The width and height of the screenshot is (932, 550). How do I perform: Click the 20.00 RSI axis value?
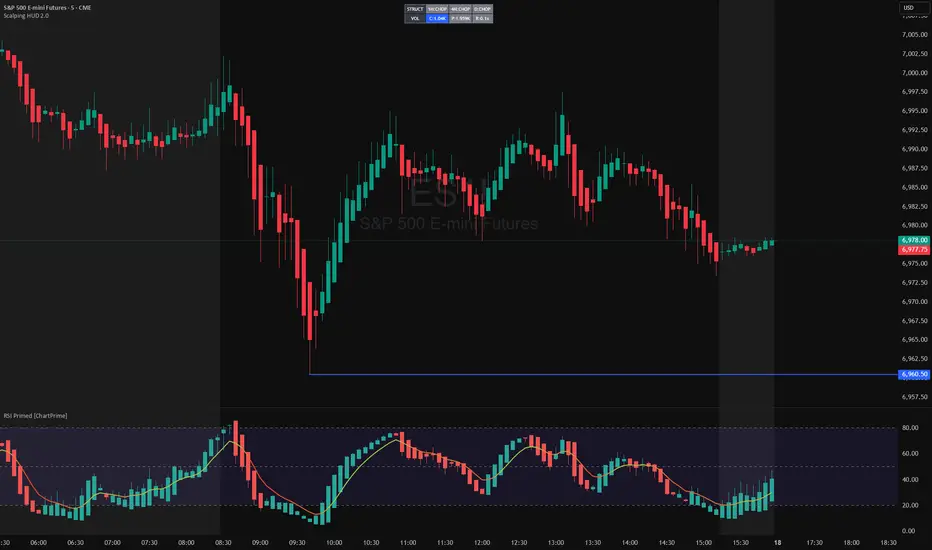(909, 505)
